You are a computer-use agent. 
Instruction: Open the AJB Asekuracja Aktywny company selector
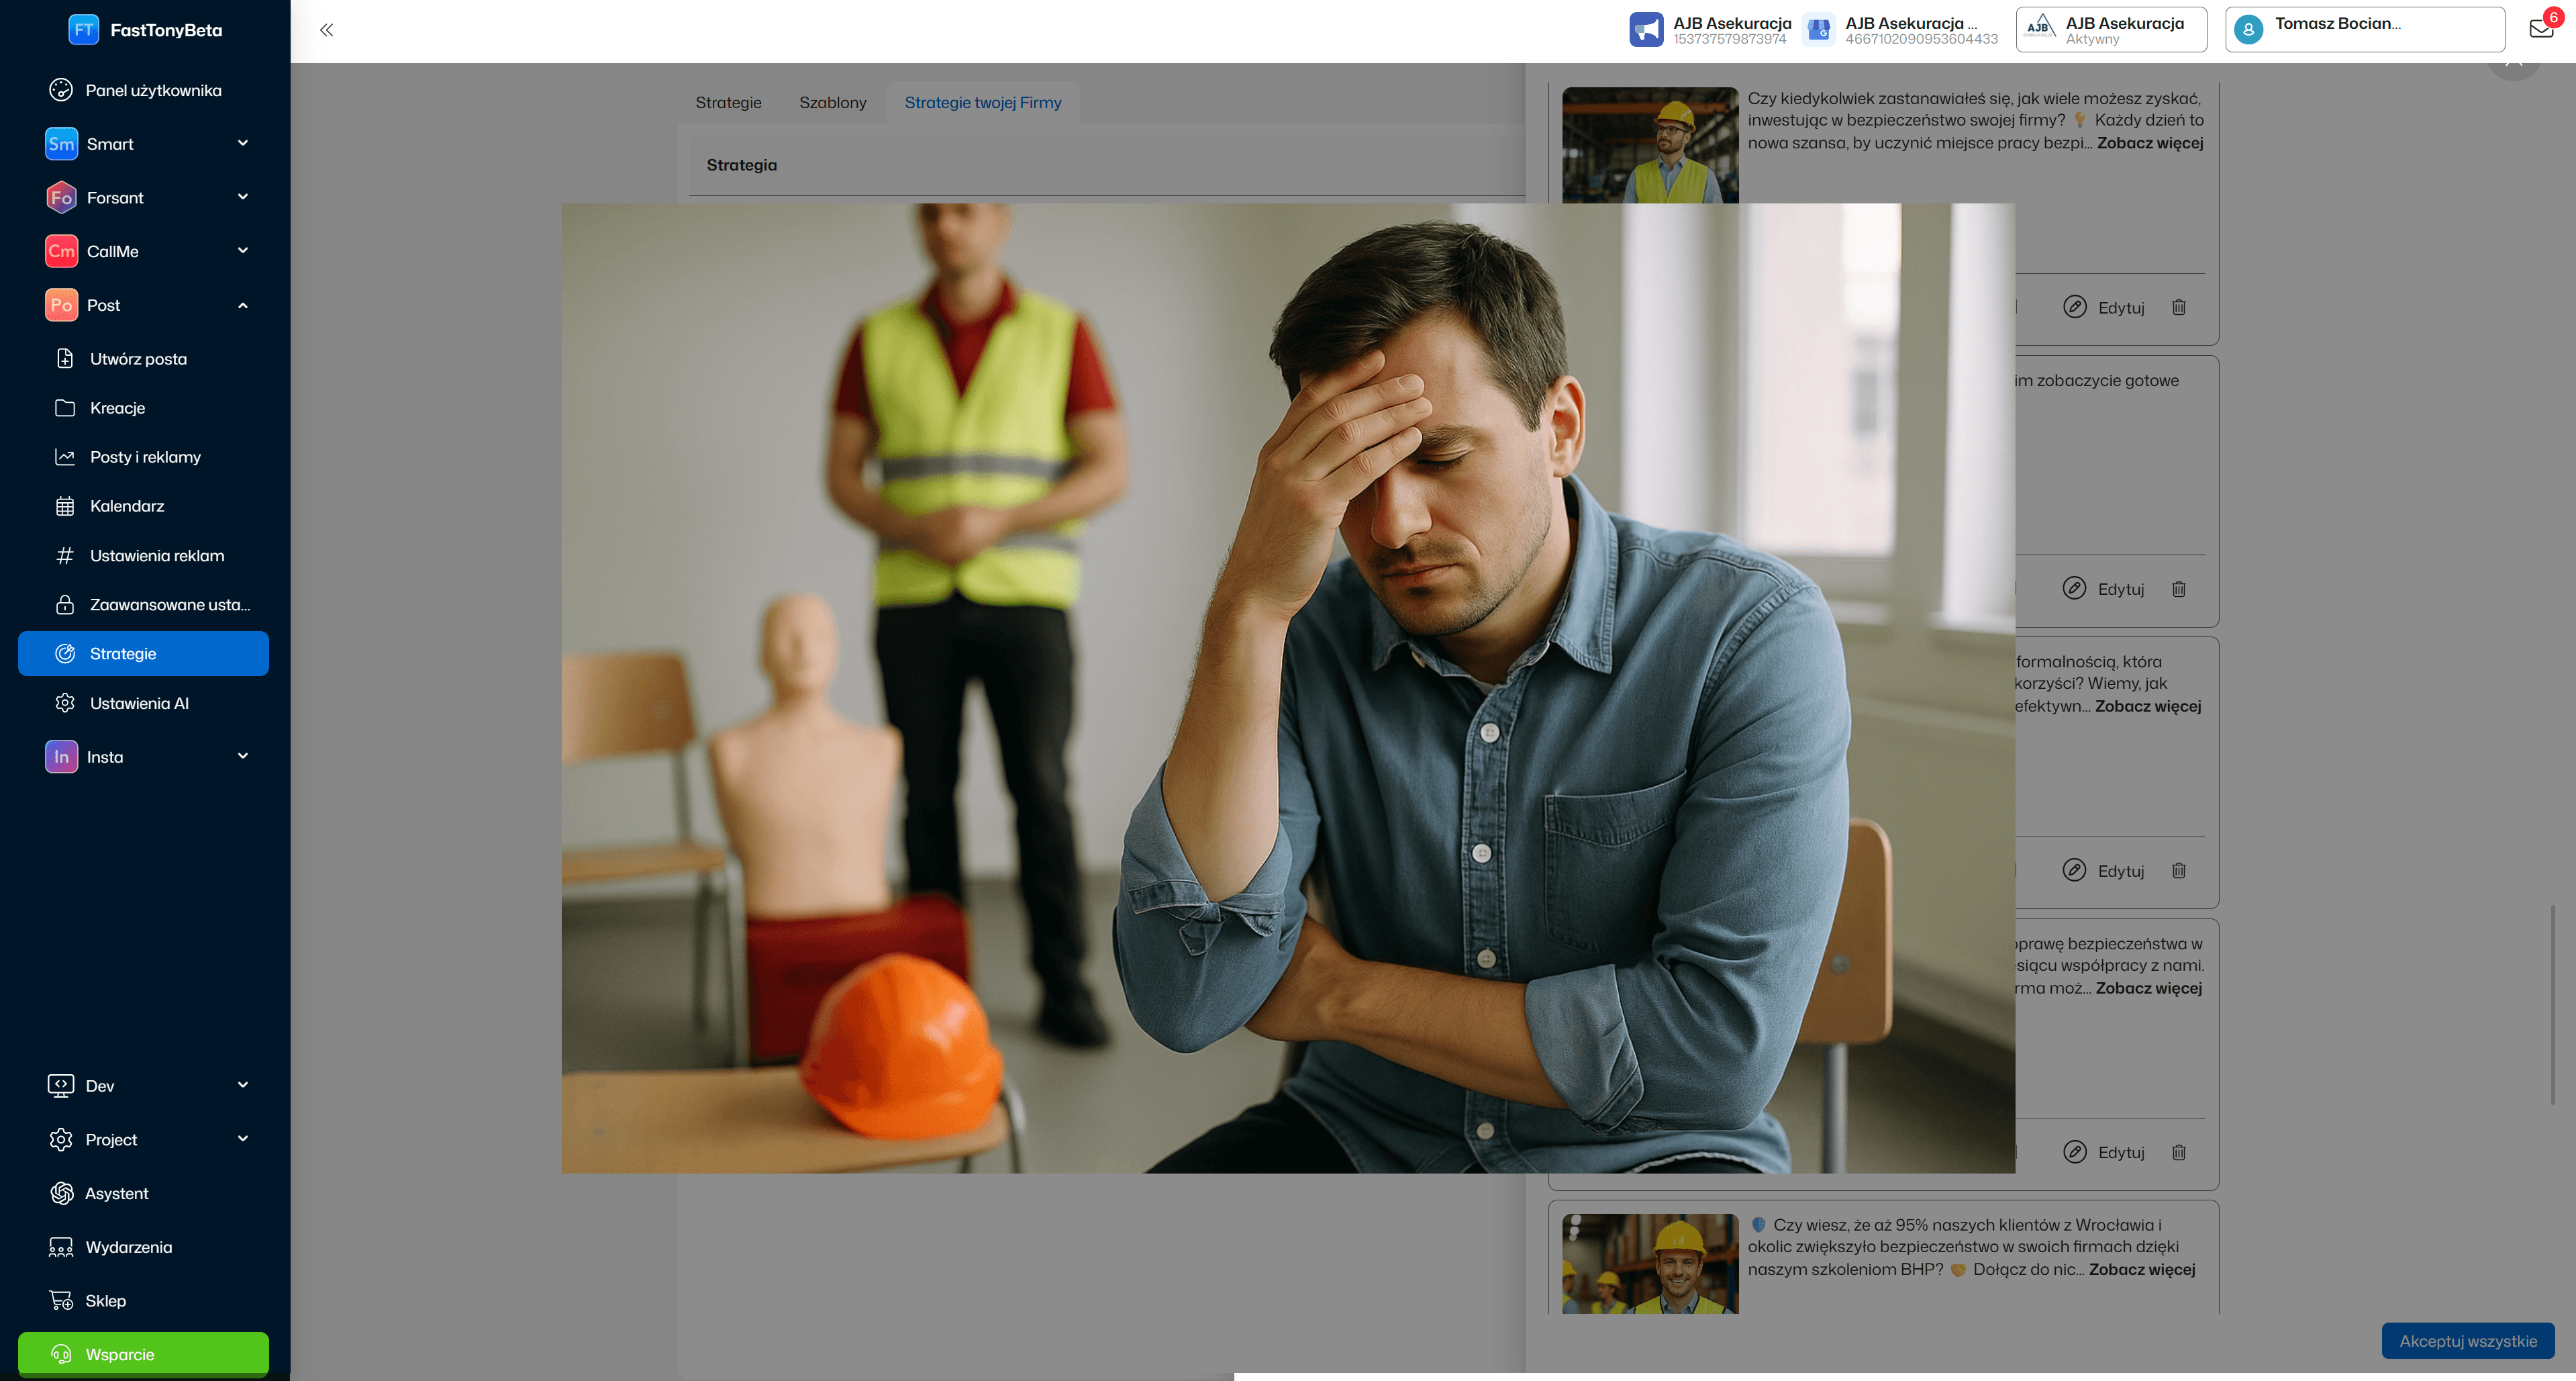(2112, 30)
